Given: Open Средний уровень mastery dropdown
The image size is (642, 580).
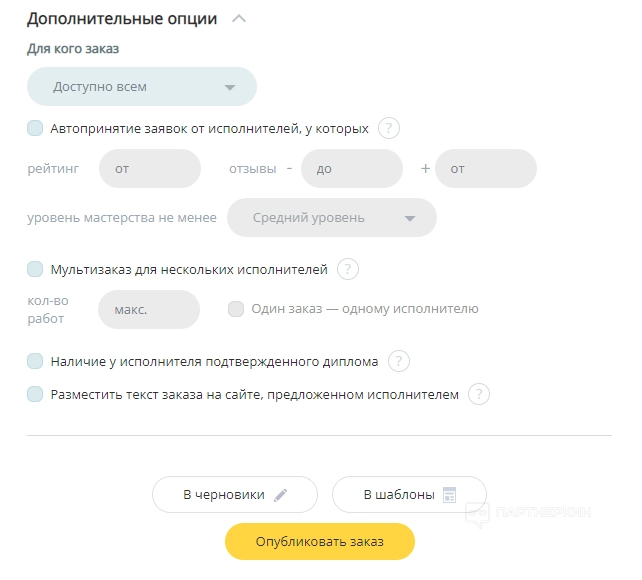Looking at the screenshot, I should coord(331,218).
